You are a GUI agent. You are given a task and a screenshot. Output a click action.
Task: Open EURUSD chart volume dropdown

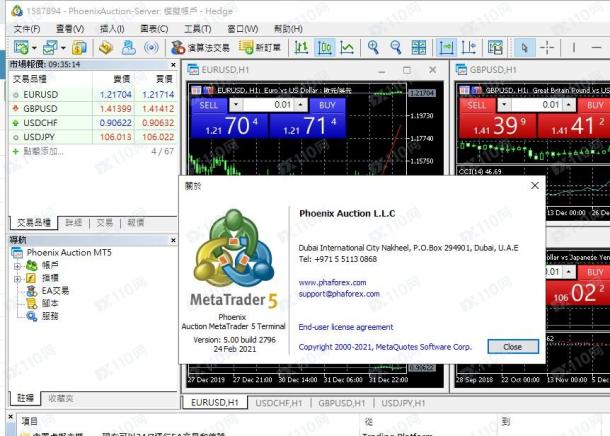[x=236, y=105]
